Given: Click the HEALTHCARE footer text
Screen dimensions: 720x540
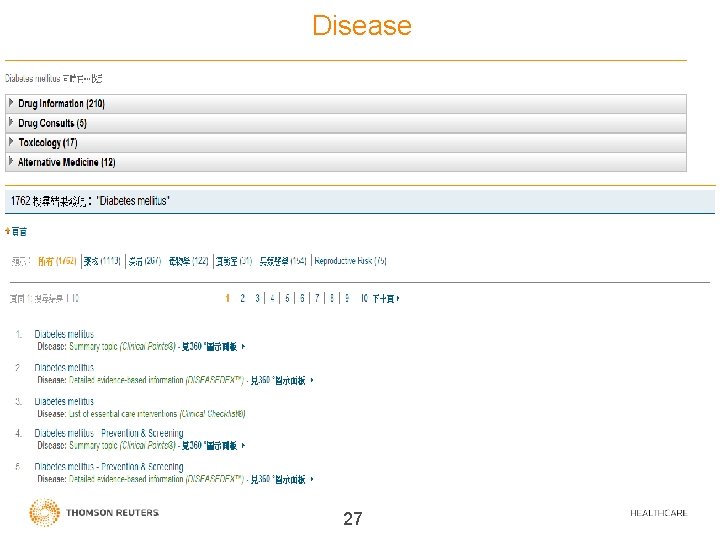Looking at the screenshot, I should click(658, 513).
